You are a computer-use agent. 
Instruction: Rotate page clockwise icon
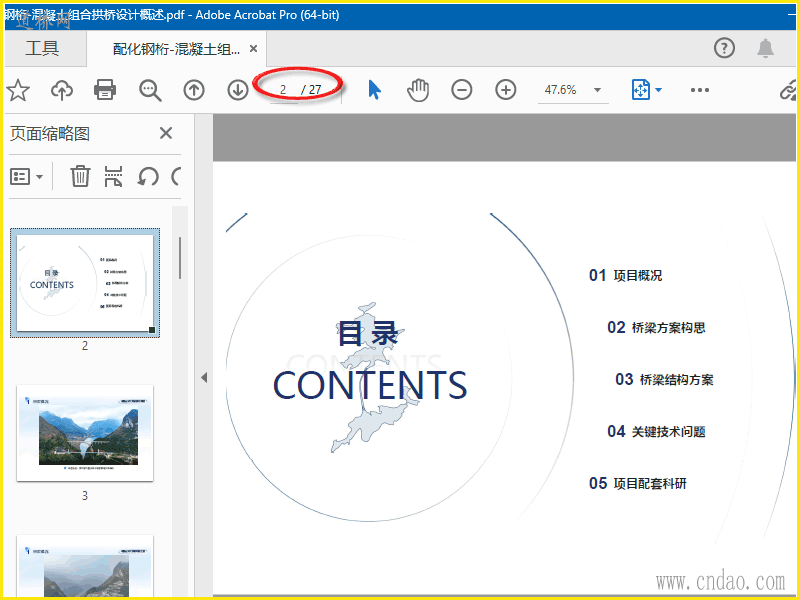point(177,177)
